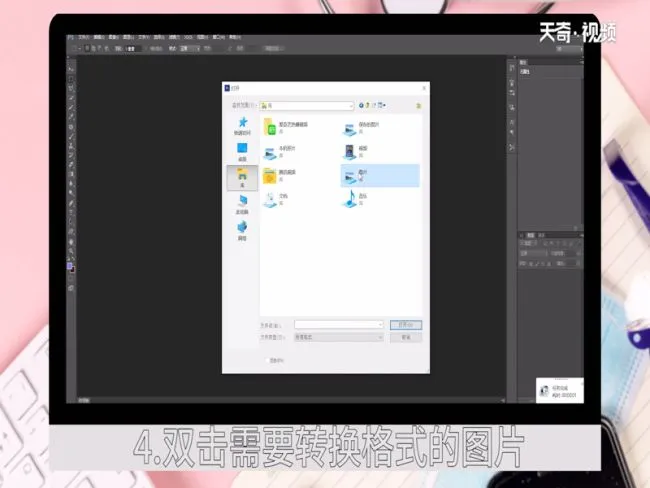Select the Hand tool
Viewport: 650px width, 488px height.
point(71,242)
